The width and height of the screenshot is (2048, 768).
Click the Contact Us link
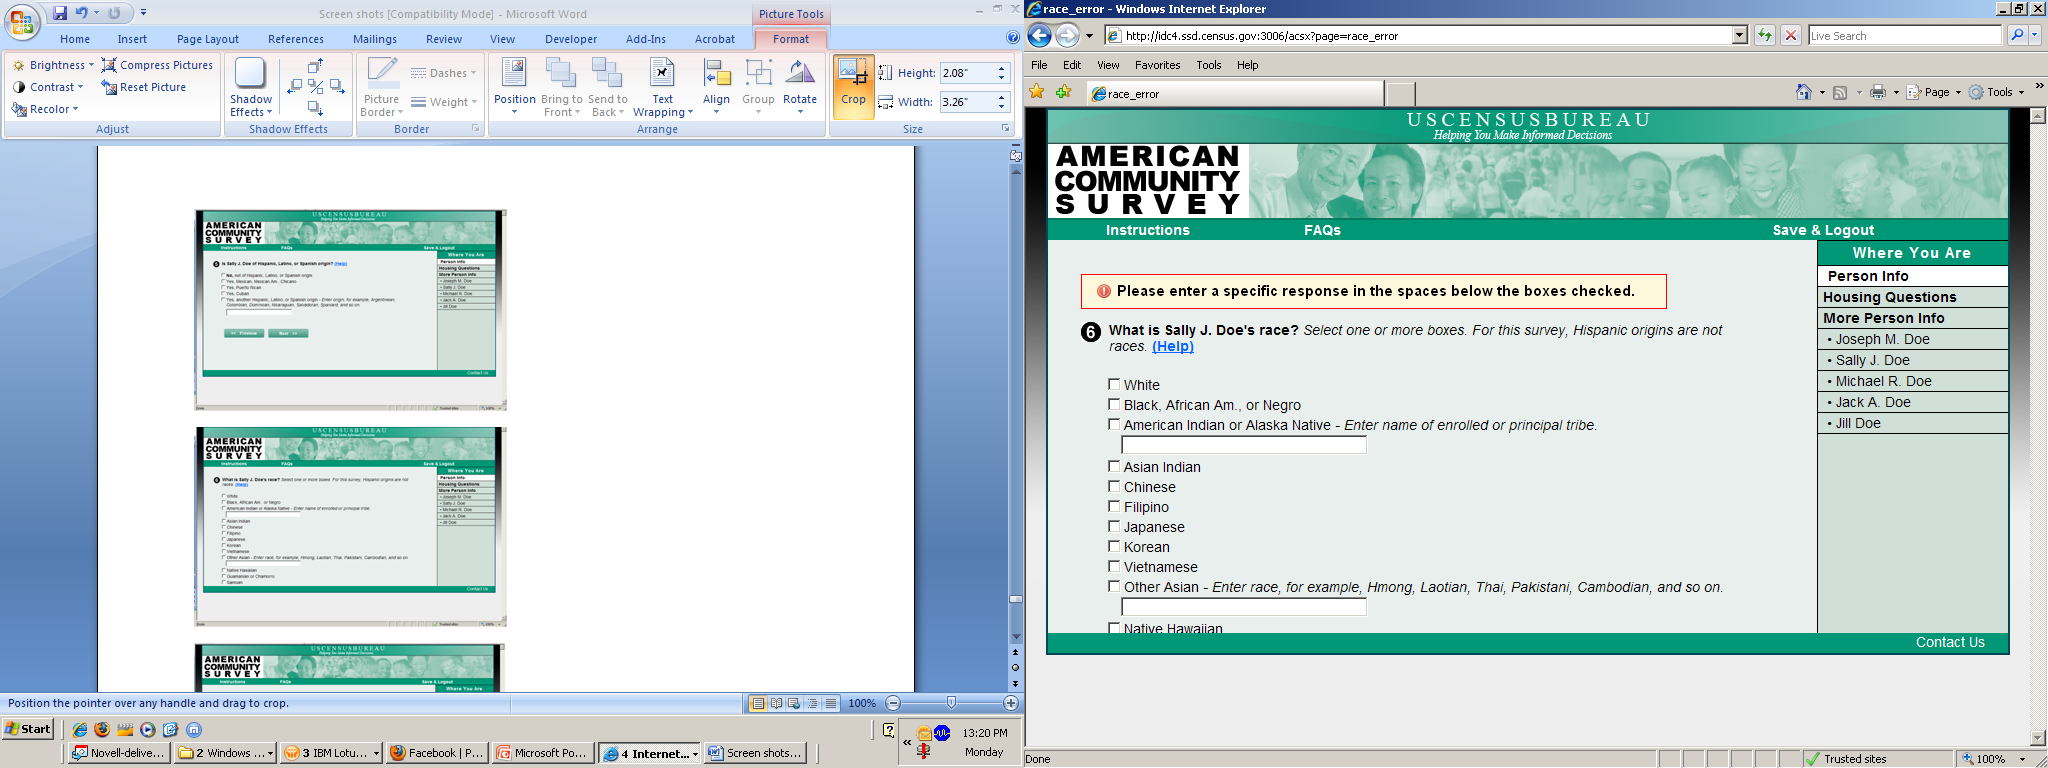coord(1950,642)
